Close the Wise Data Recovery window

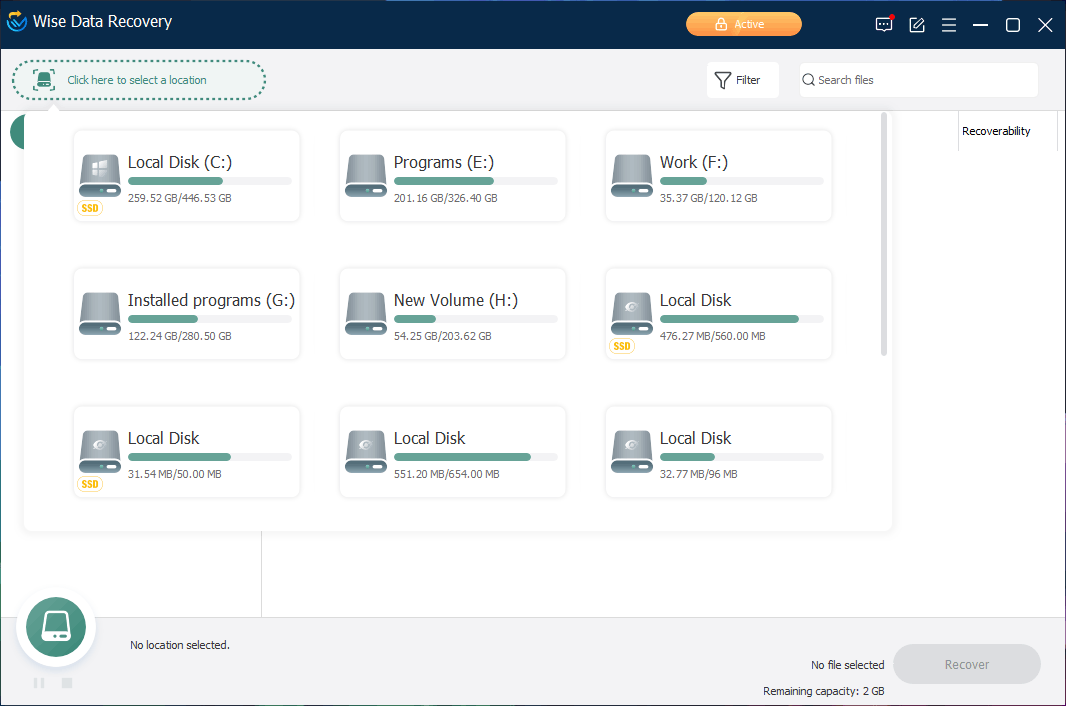pyautogui.click(x=1046, y=25)
